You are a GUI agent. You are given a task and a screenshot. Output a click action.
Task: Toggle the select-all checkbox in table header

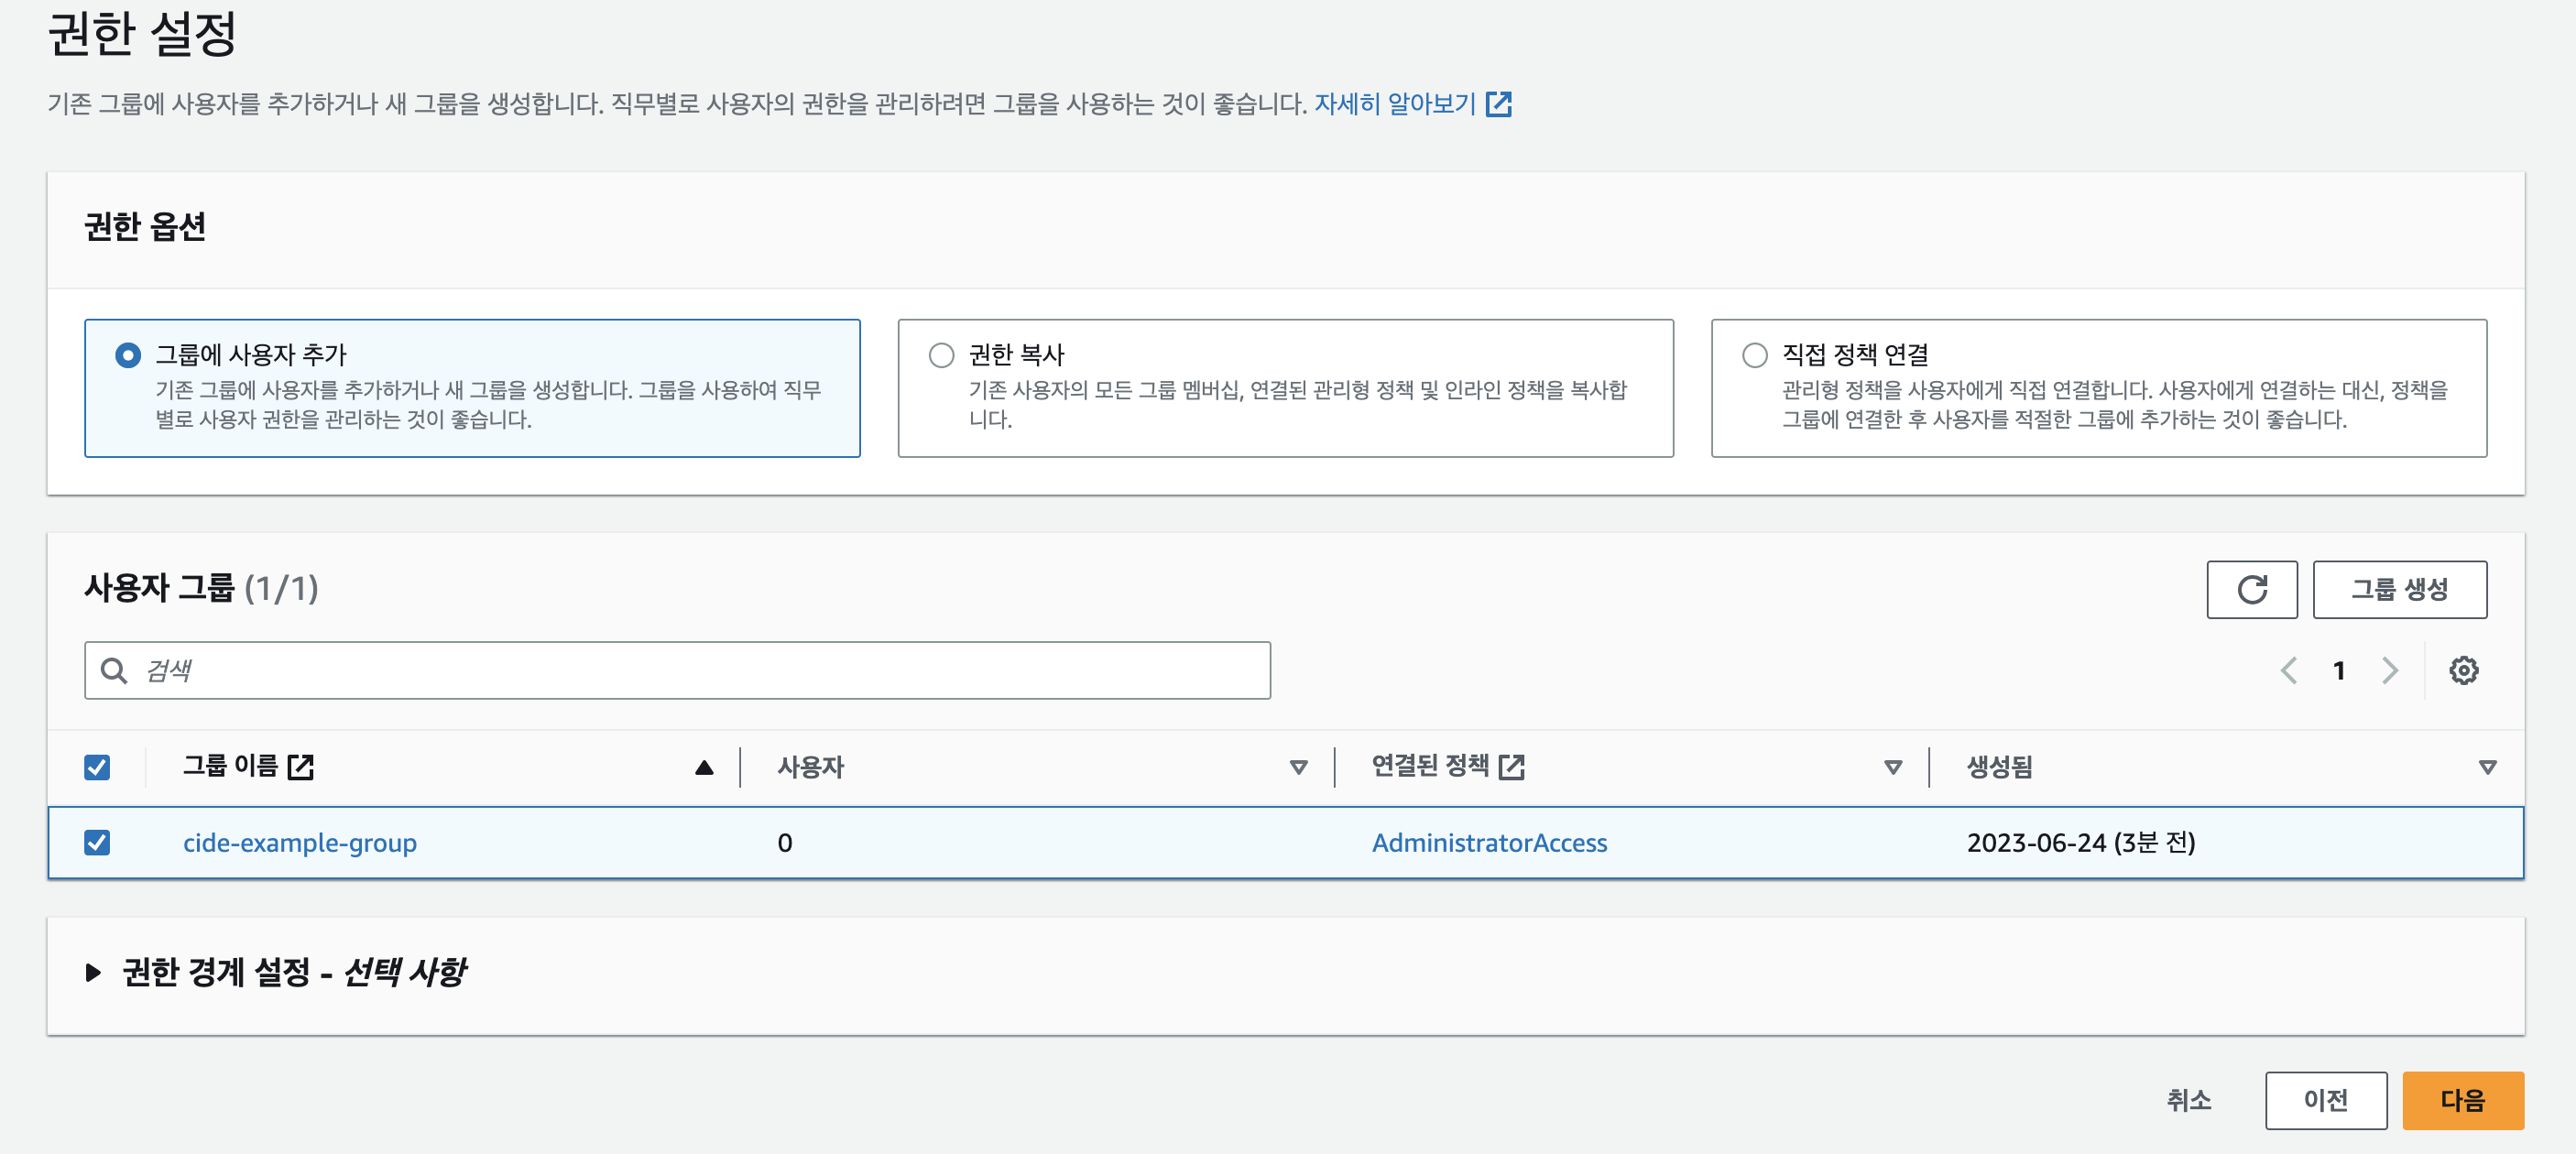tap(97, 767)
